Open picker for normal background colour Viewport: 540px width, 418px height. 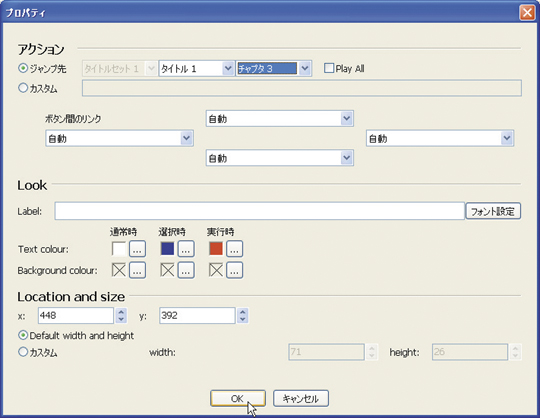click(x=137, y=270)
